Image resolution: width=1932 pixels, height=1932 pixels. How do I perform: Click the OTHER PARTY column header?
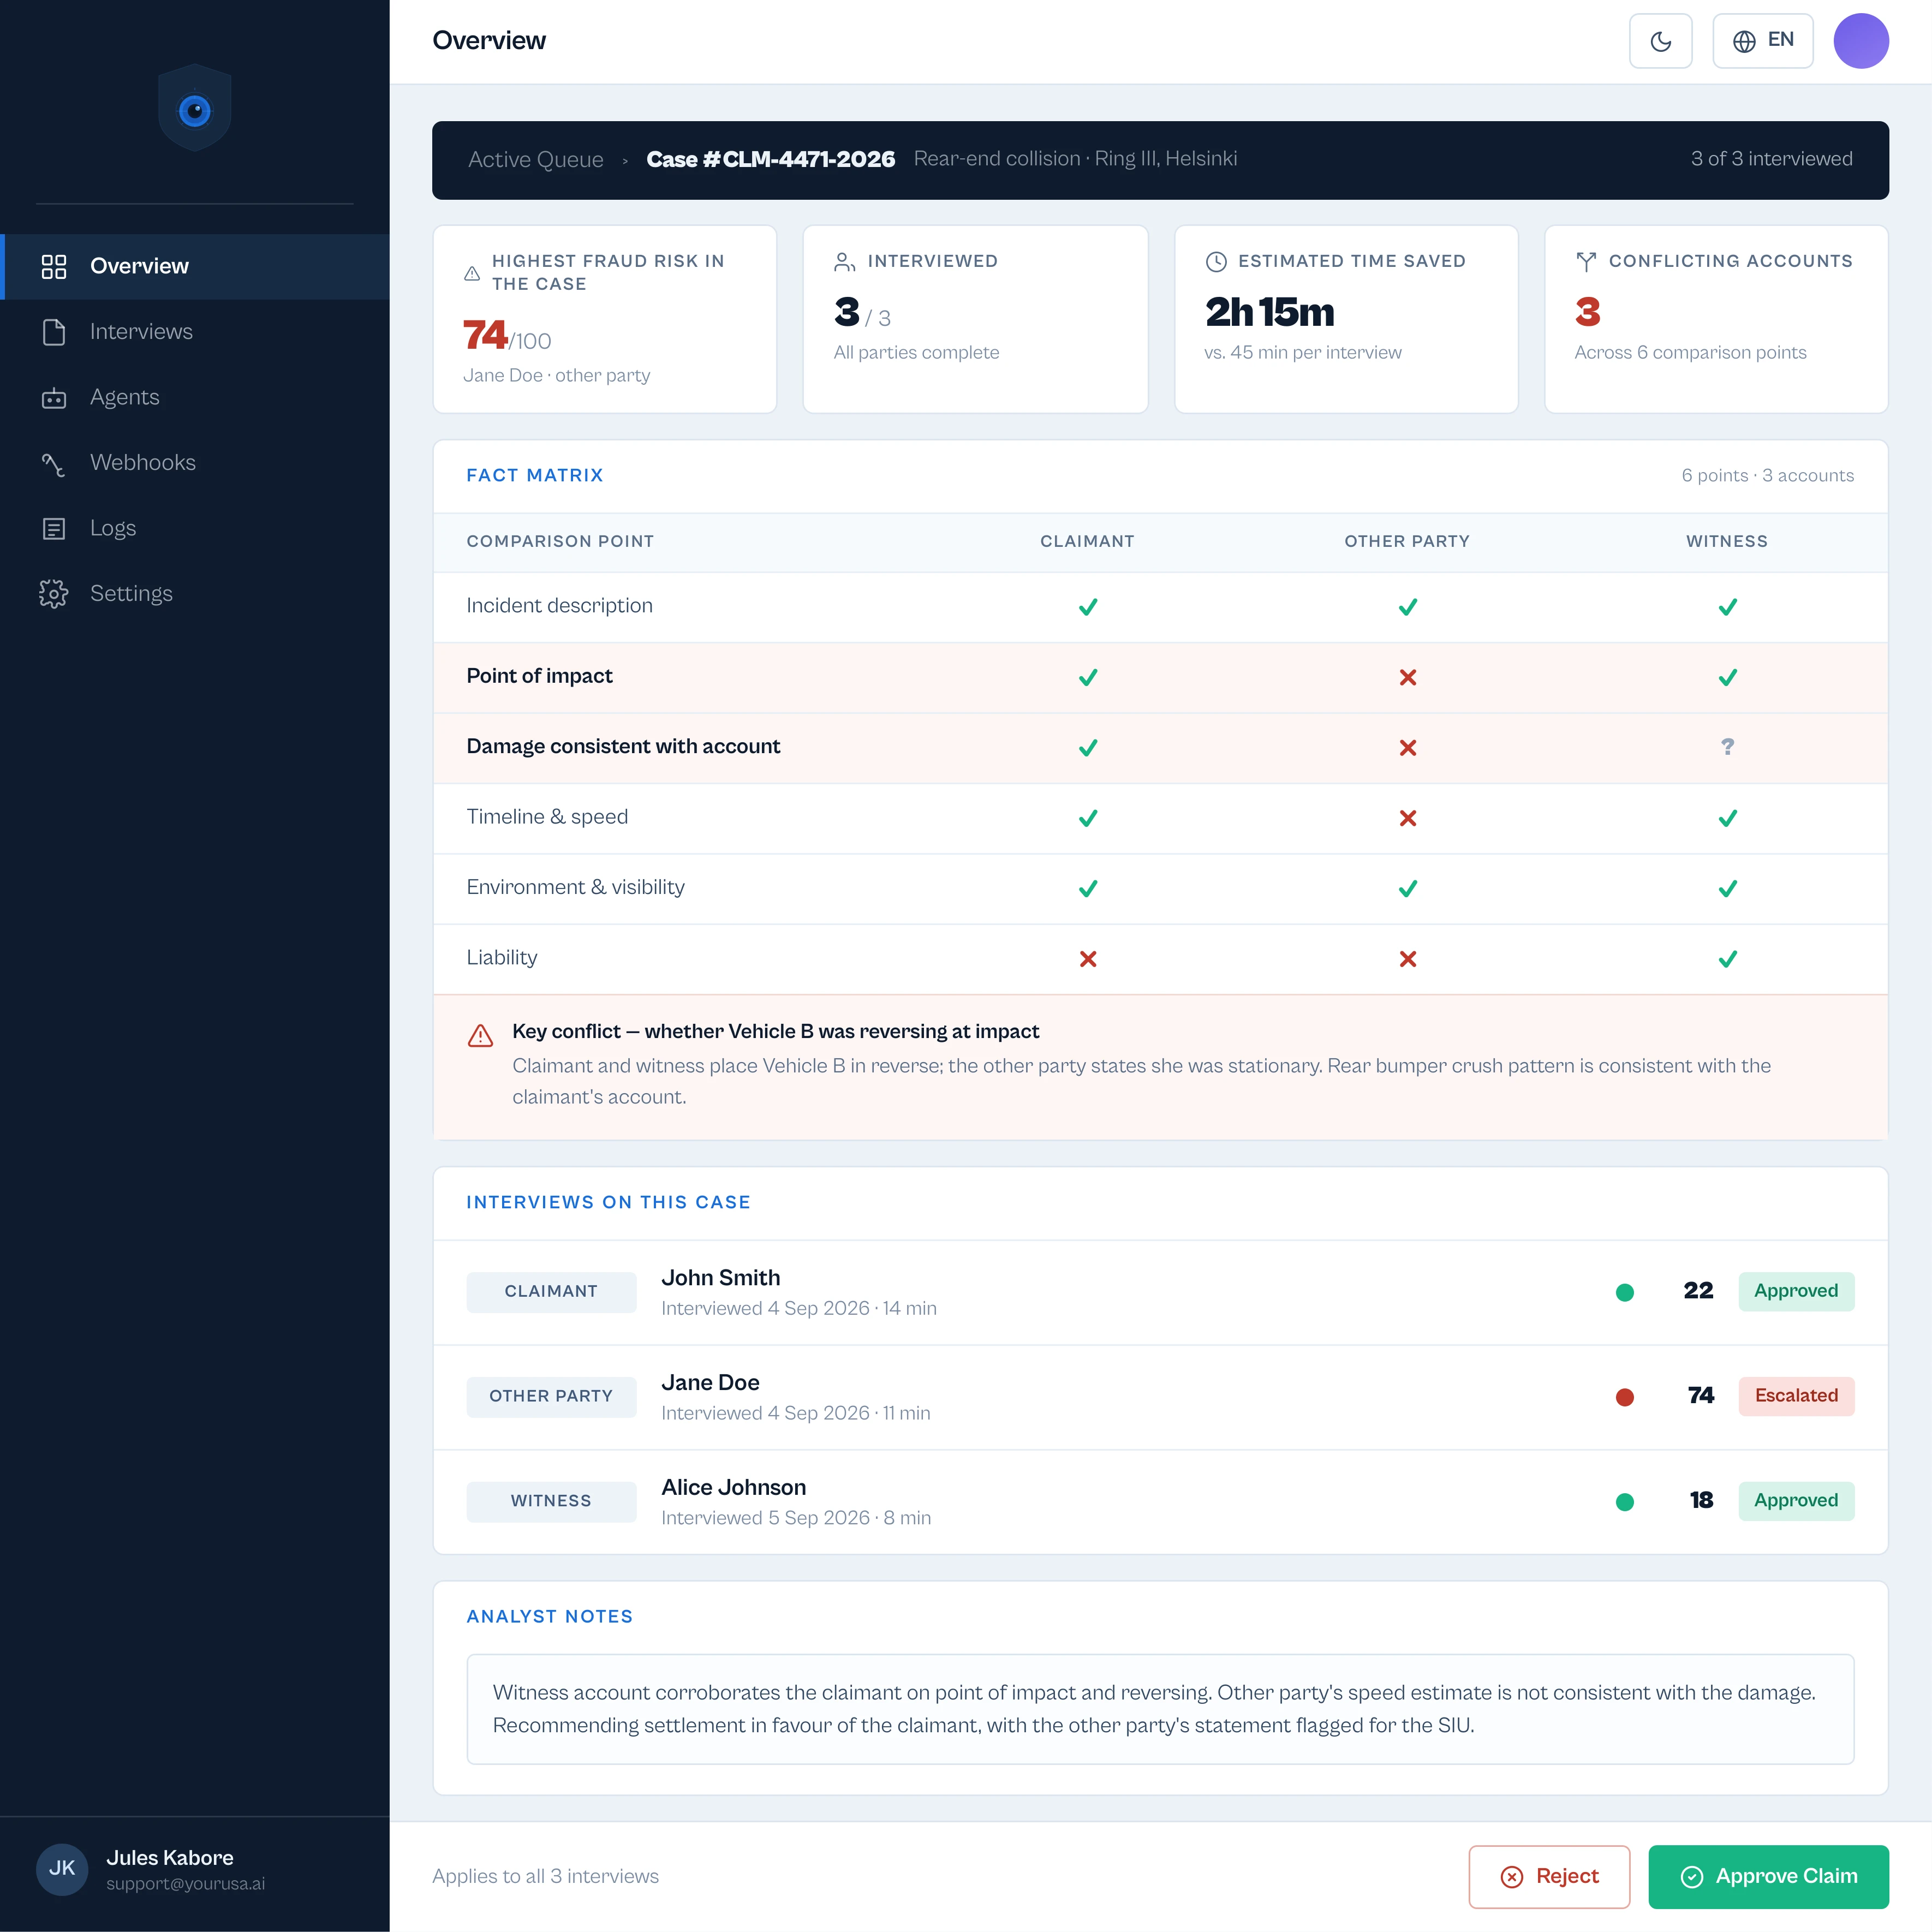coord(1407,542)
